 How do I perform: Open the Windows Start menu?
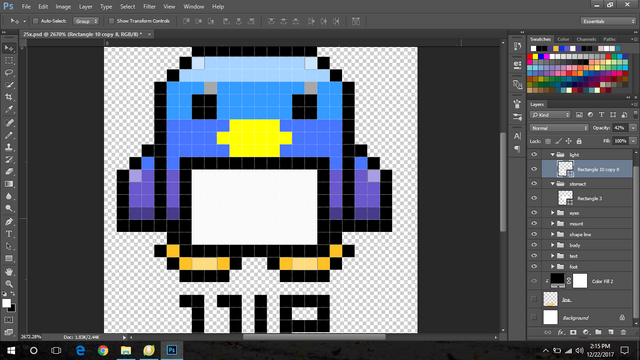pos(11,350)
